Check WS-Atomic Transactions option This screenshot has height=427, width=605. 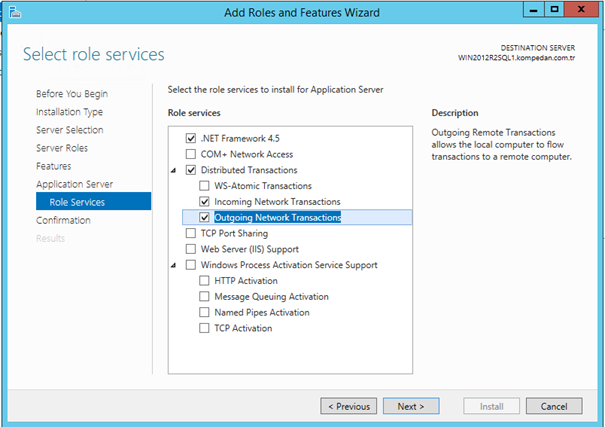(205, 186)
